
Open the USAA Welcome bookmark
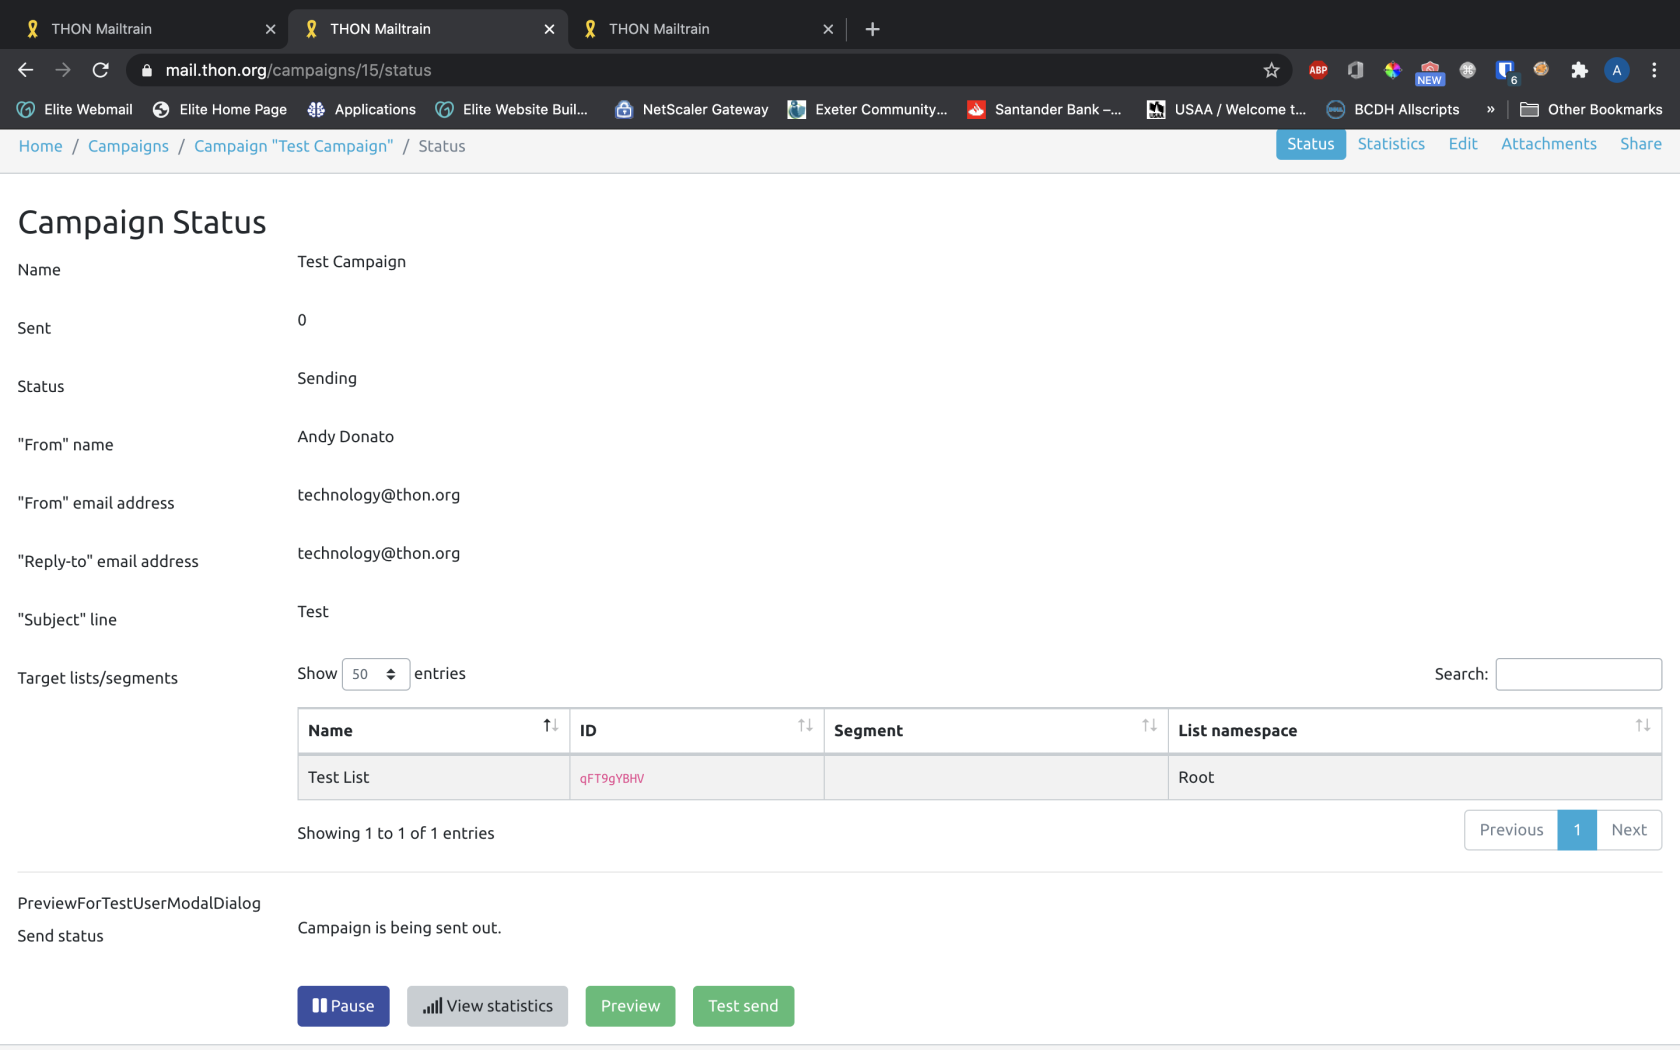1226,109
